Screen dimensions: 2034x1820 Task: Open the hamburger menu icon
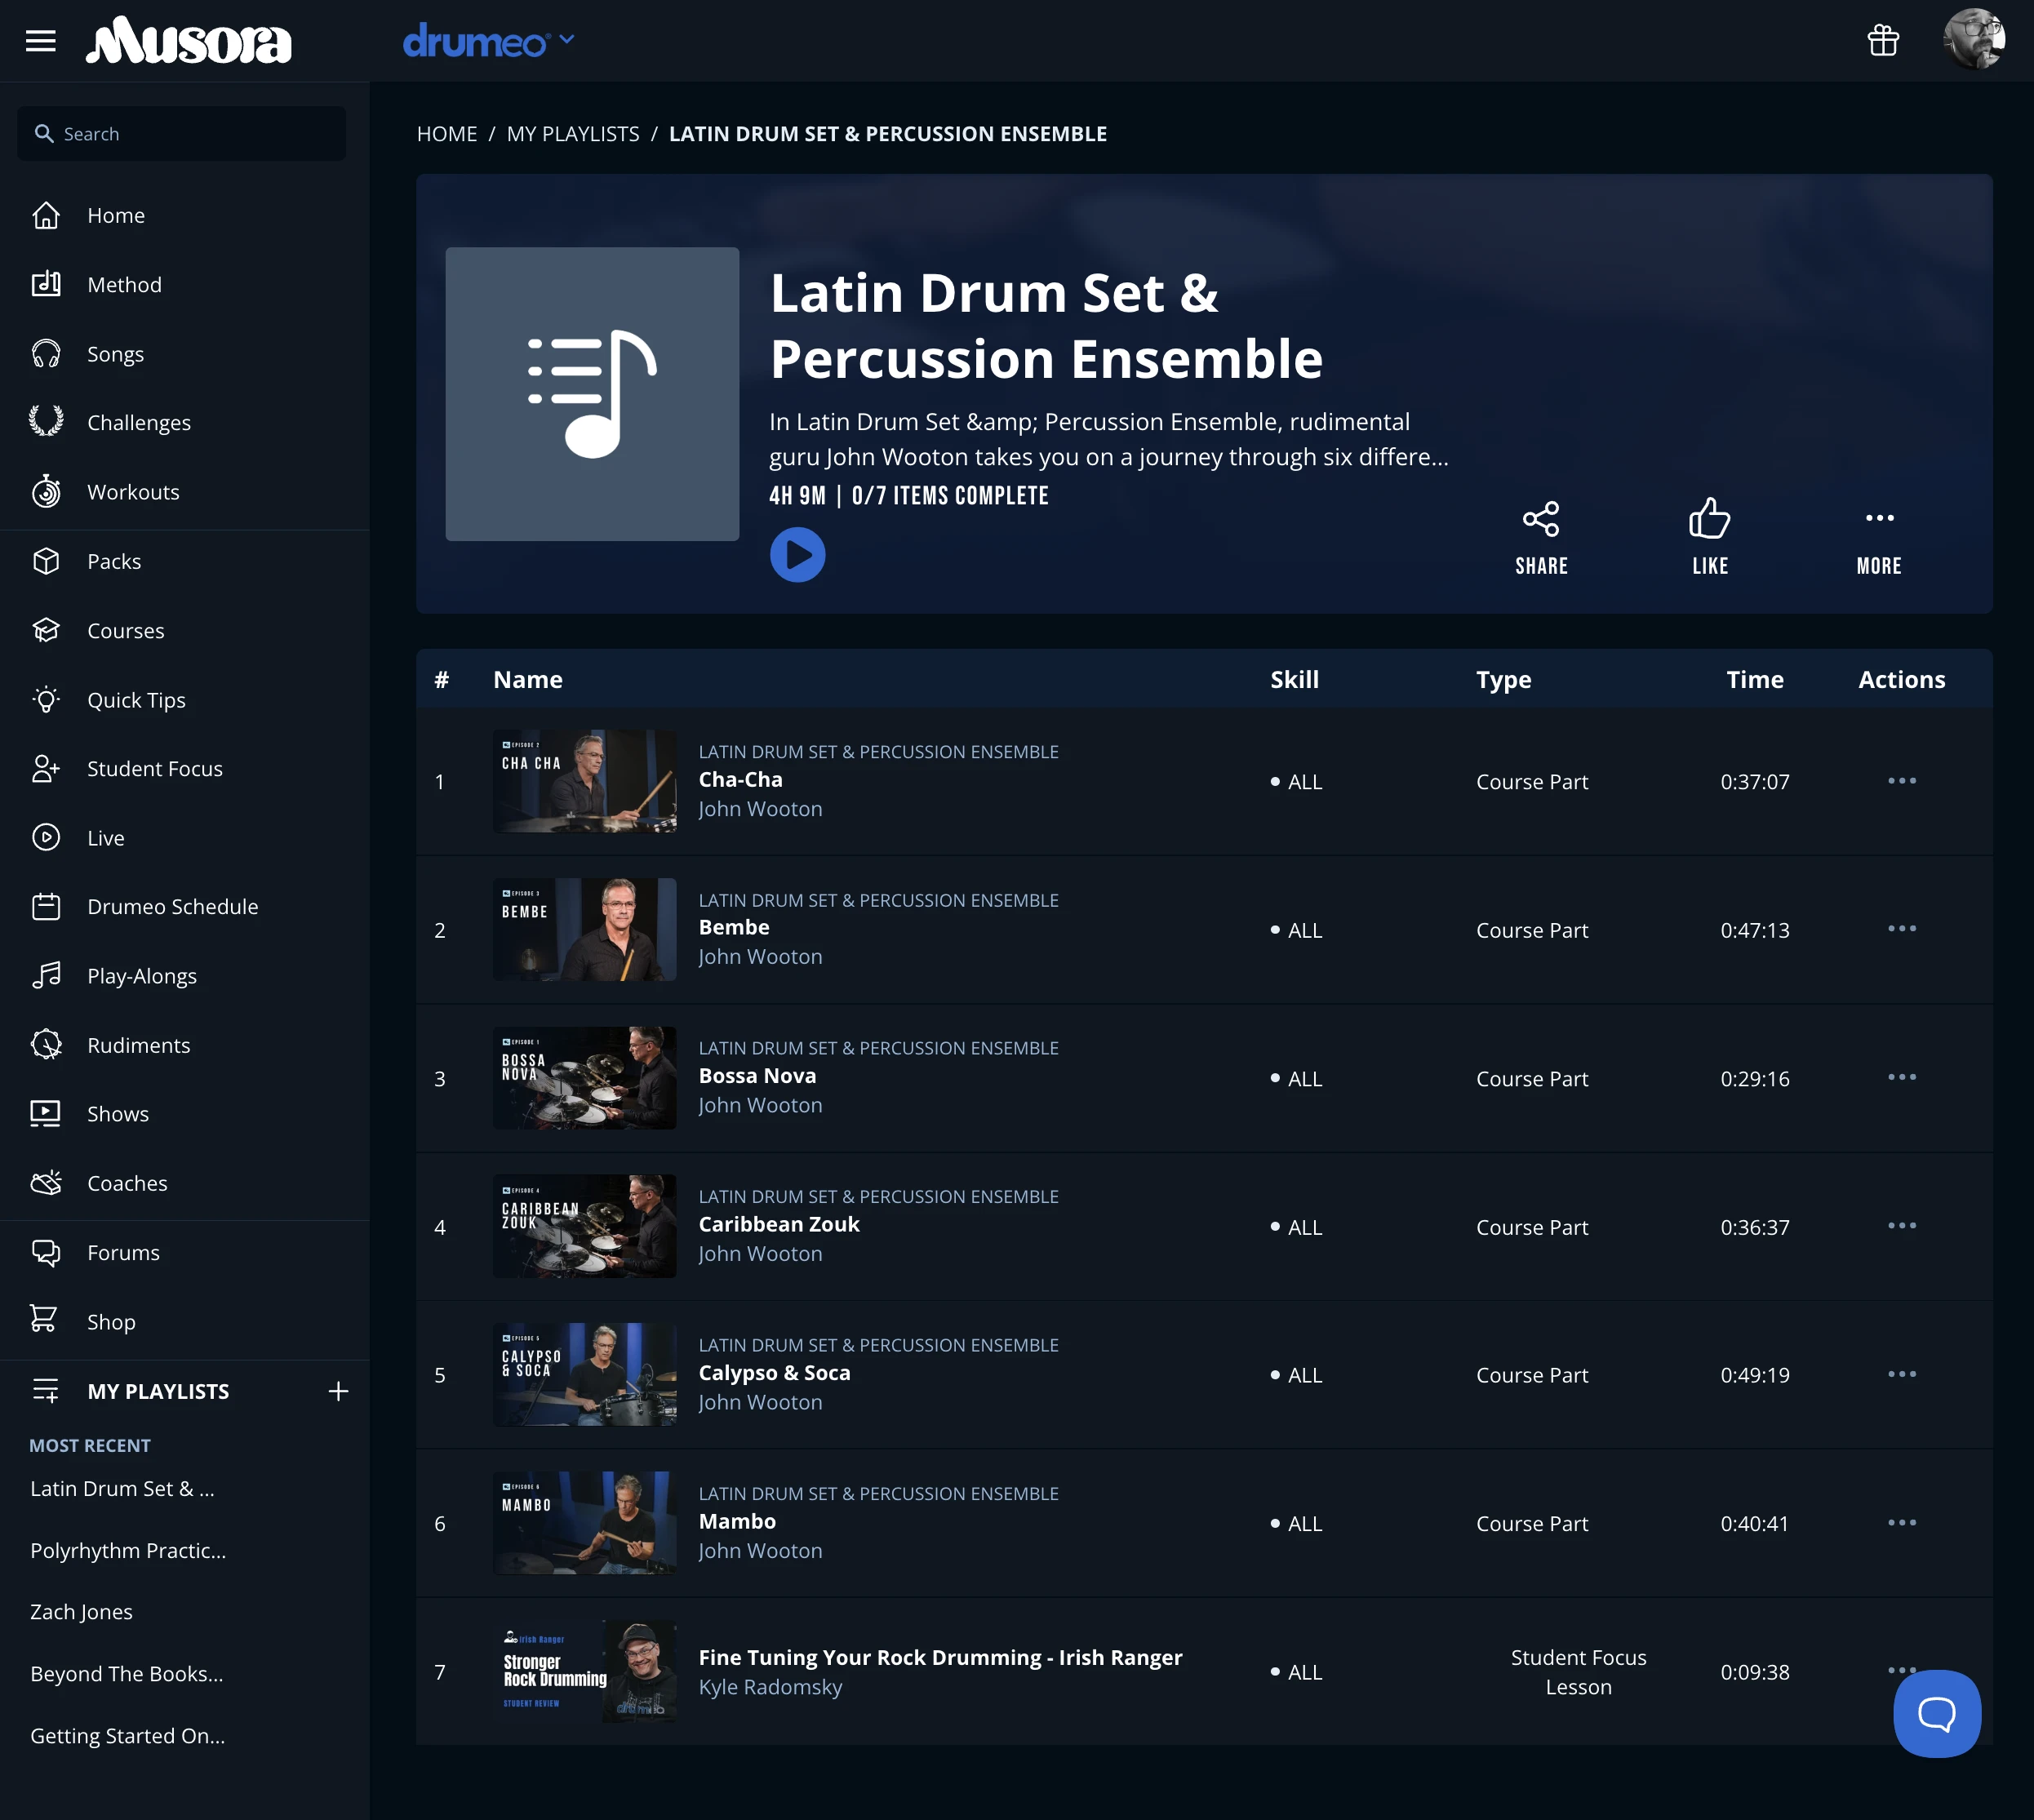[40, 41]
